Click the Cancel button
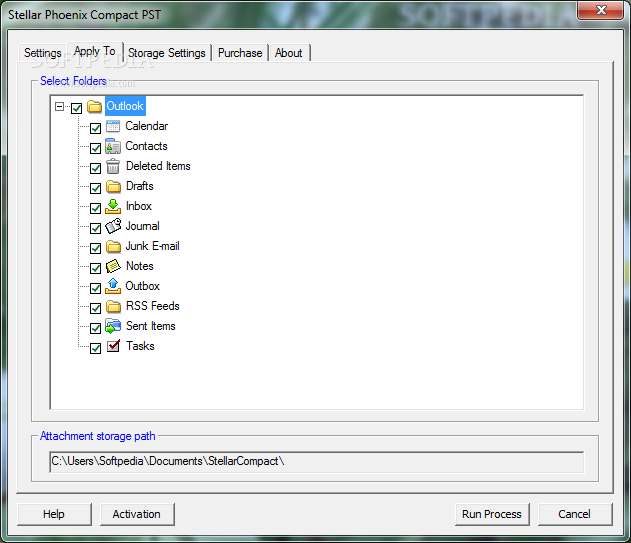The width and height of the screenshot is (631, 543). tap(575, 514)
